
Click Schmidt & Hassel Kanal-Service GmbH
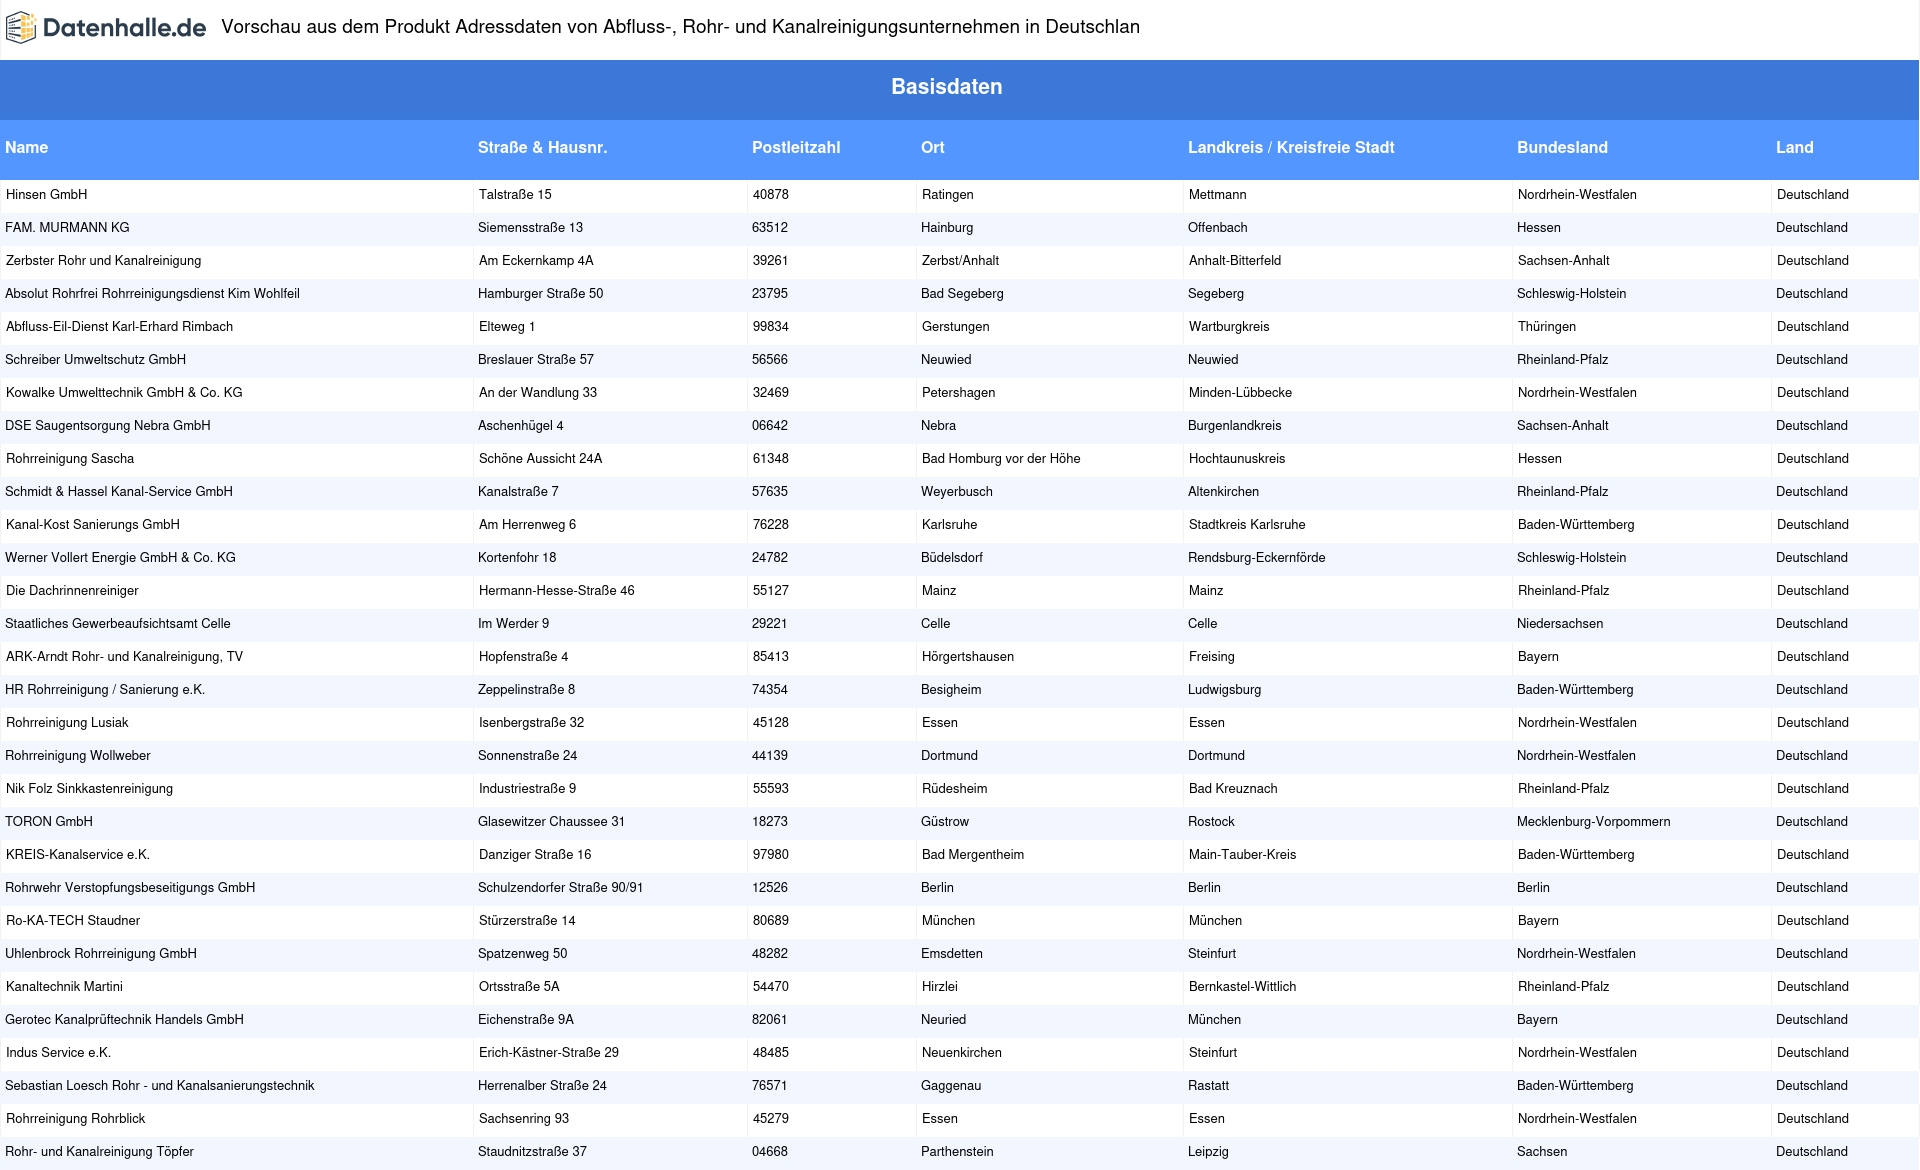point(118,491)
